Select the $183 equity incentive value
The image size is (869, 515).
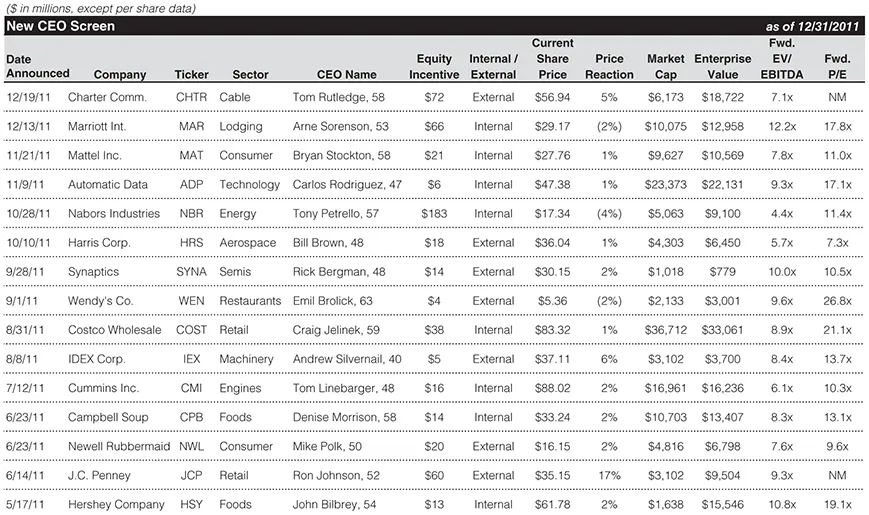click(434, 214)
